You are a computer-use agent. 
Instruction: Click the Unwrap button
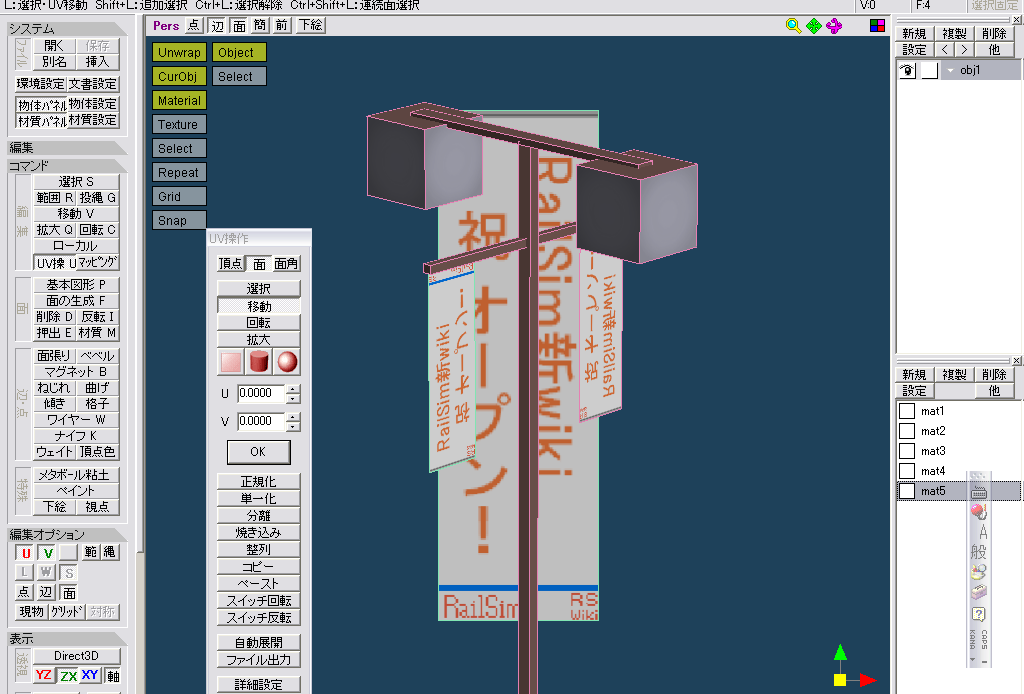pyautogui.click(x=179, y=52)
